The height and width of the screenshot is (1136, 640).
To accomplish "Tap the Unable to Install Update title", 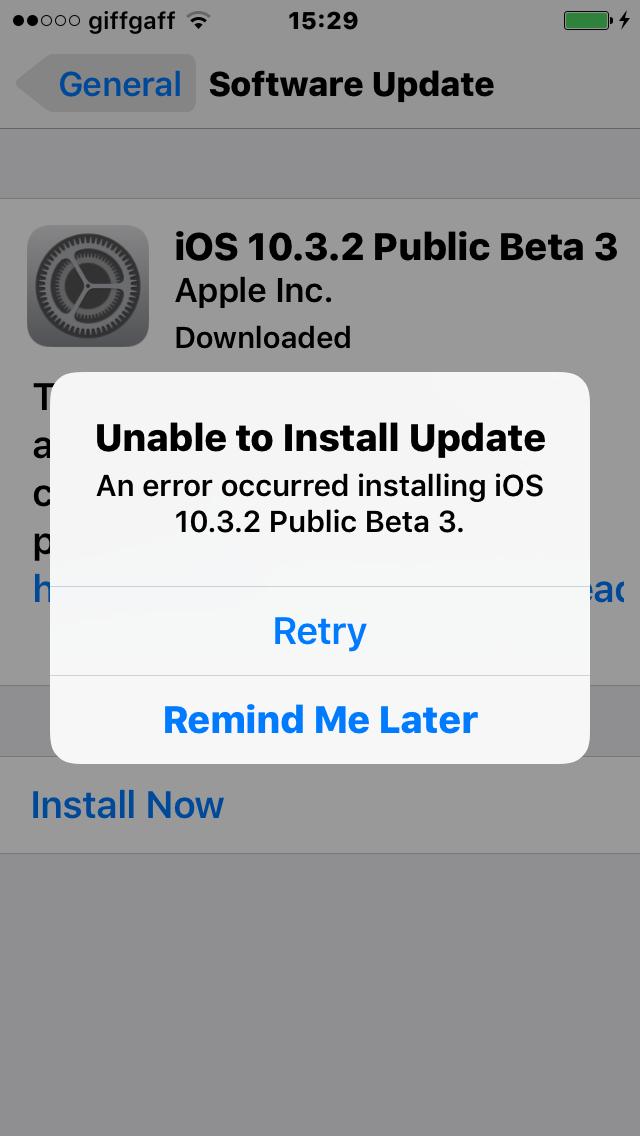I will point(320,438).
